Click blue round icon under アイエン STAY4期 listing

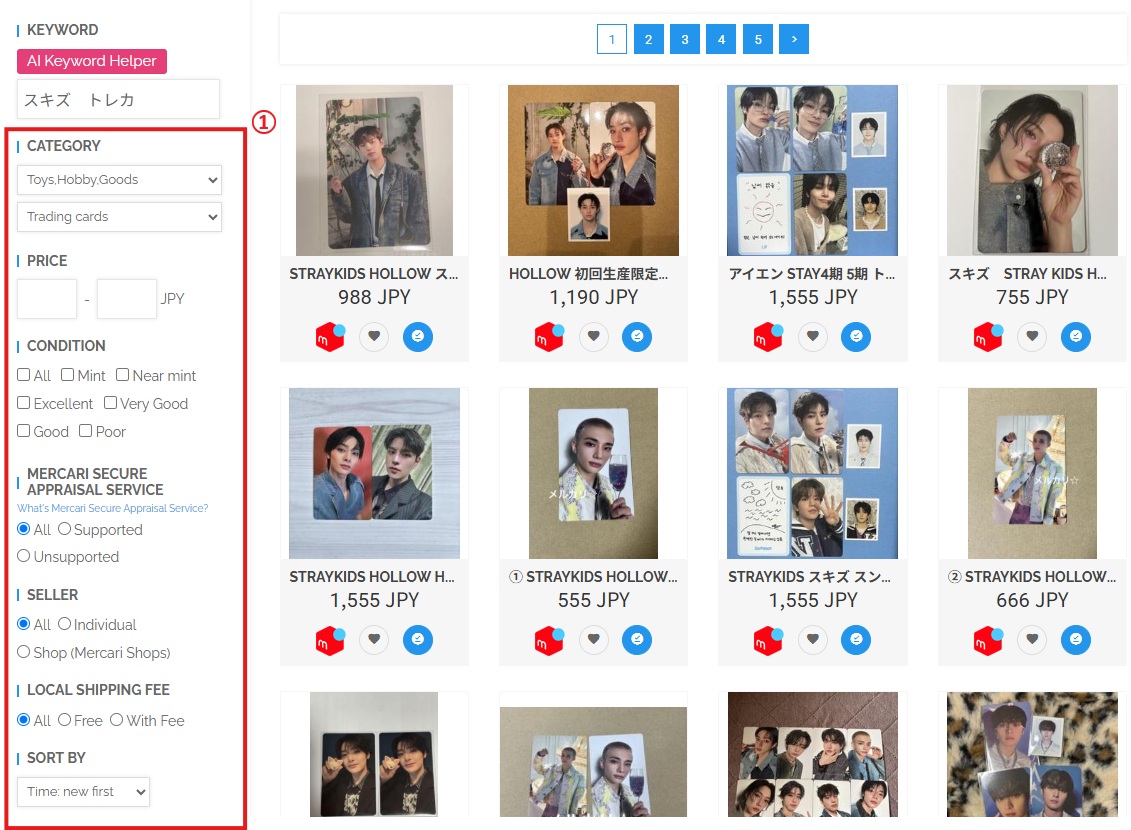click(x=856, y=337)
